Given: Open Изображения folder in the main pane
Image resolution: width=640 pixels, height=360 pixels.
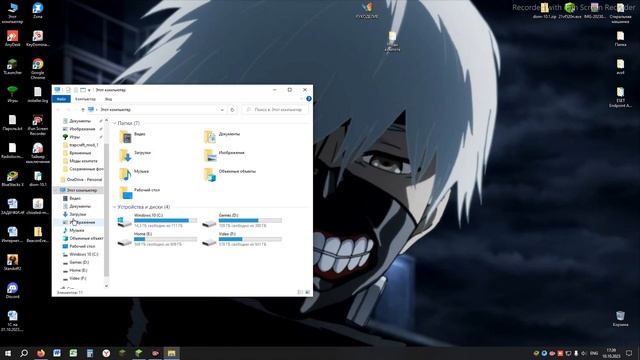Looking at the screenshot, I should 224,155.
